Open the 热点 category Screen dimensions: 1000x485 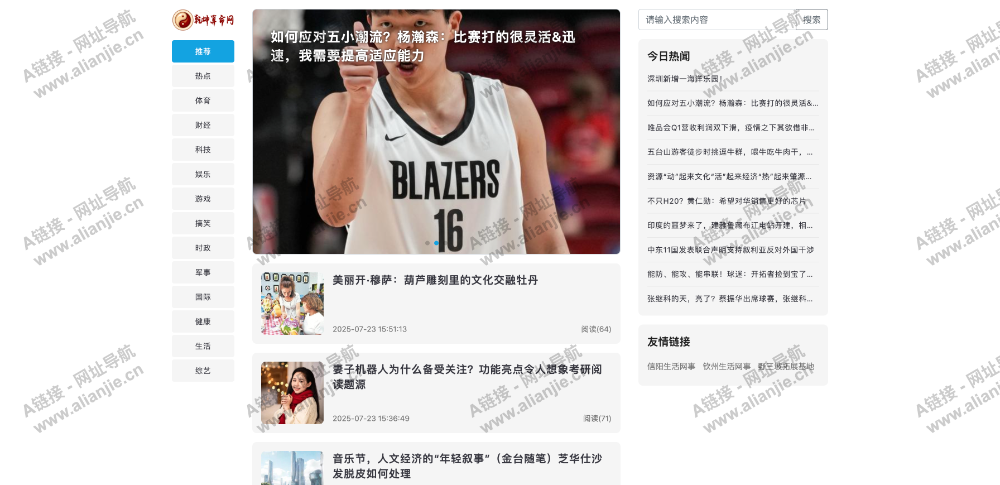(203, 76)
